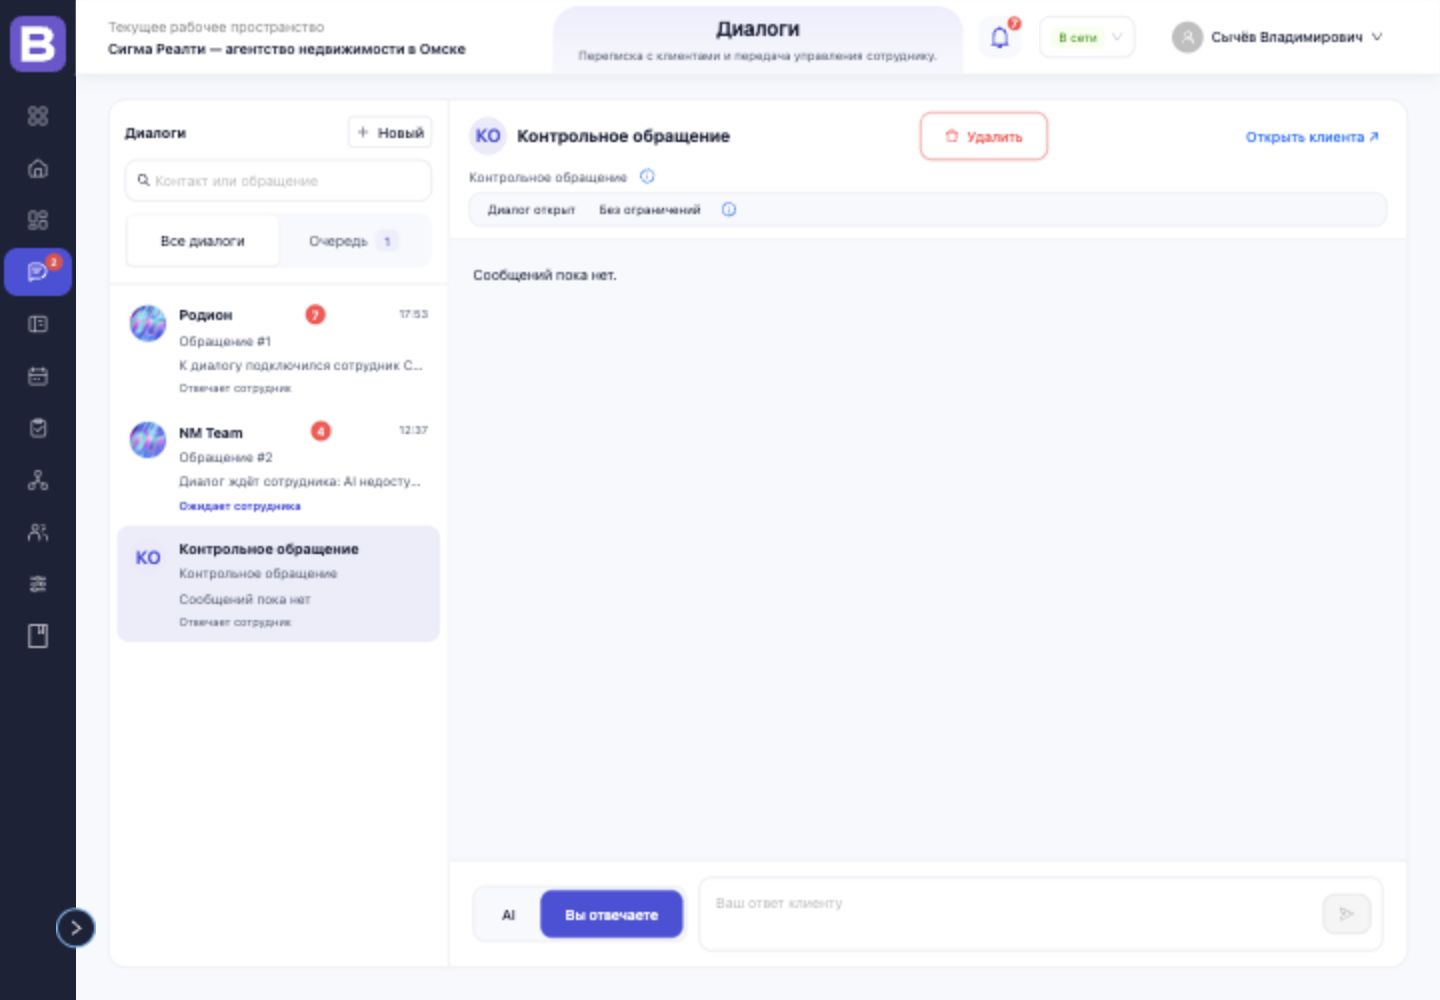The height and width of the screenshot is (1000, 1440).
Task: Open the В сети status dropdown
Action: click(1087, 38)
